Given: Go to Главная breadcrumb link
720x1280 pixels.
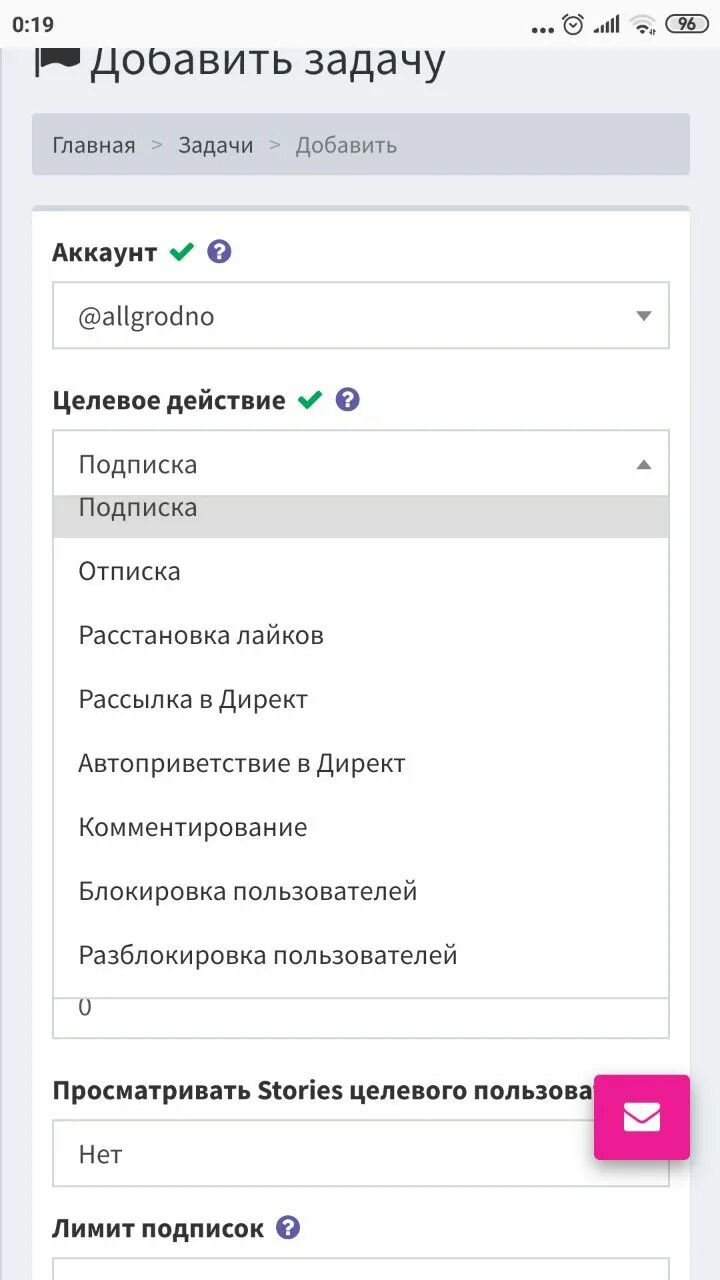Looking at the screenshot, I should (x=94, y=145).
